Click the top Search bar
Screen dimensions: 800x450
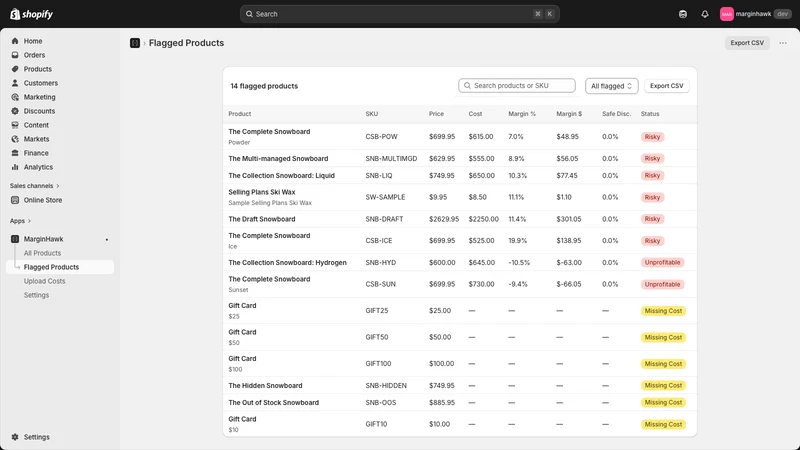pyautogui.click(x=399, y=14)
